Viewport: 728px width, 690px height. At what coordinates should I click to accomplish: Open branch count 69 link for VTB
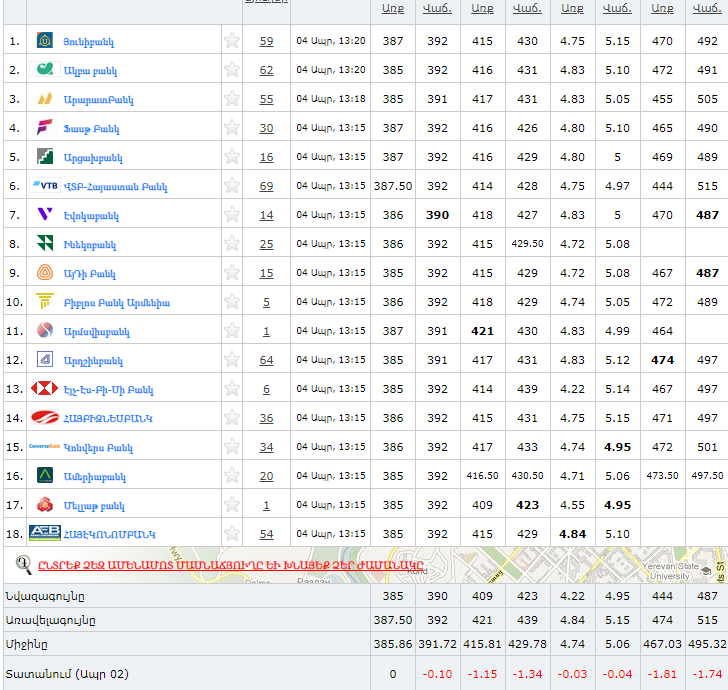point(266,186)
